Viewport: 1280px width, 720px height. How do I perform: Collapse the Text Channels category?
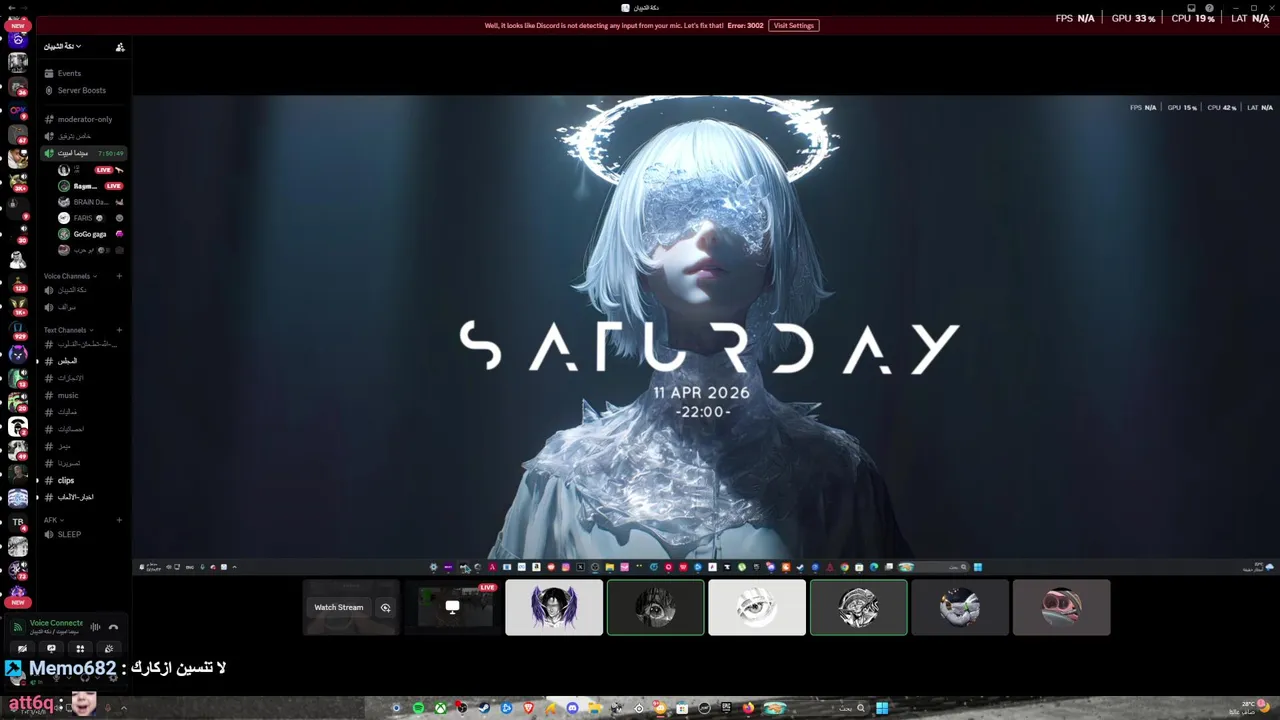click(68, 330)
